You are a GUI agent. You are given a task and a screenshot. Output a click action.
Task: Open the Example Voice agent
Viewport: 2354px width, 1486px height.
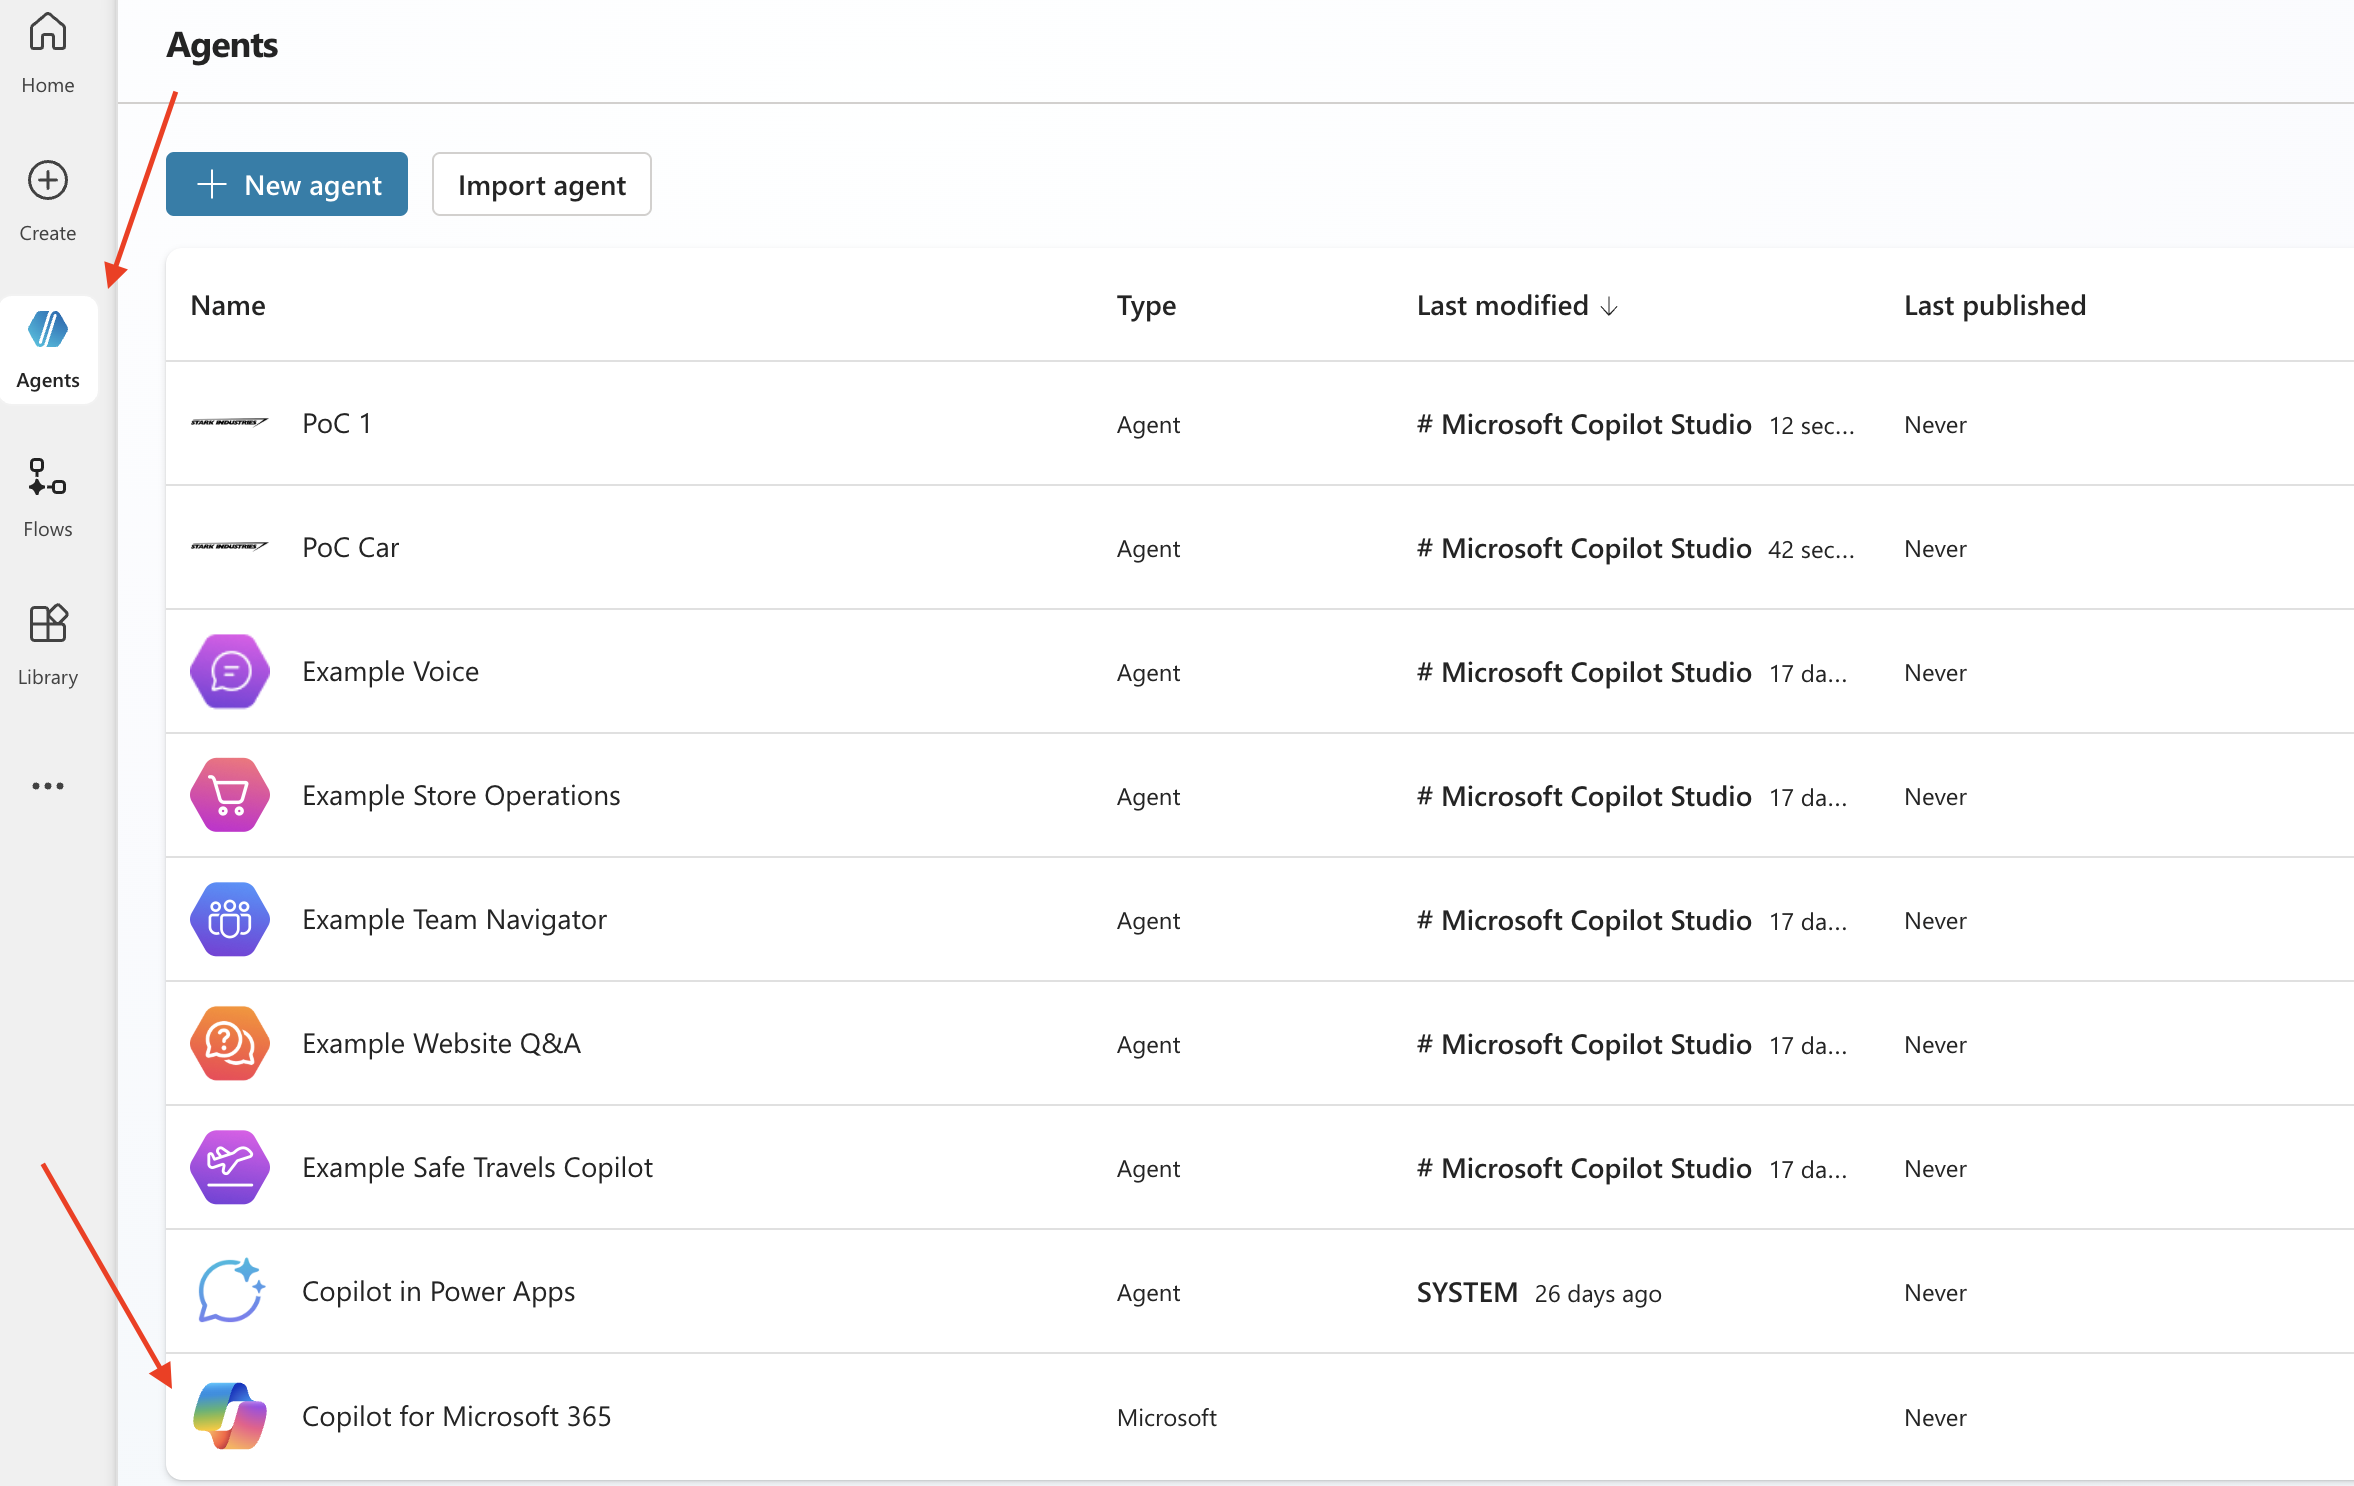[390, 671]
